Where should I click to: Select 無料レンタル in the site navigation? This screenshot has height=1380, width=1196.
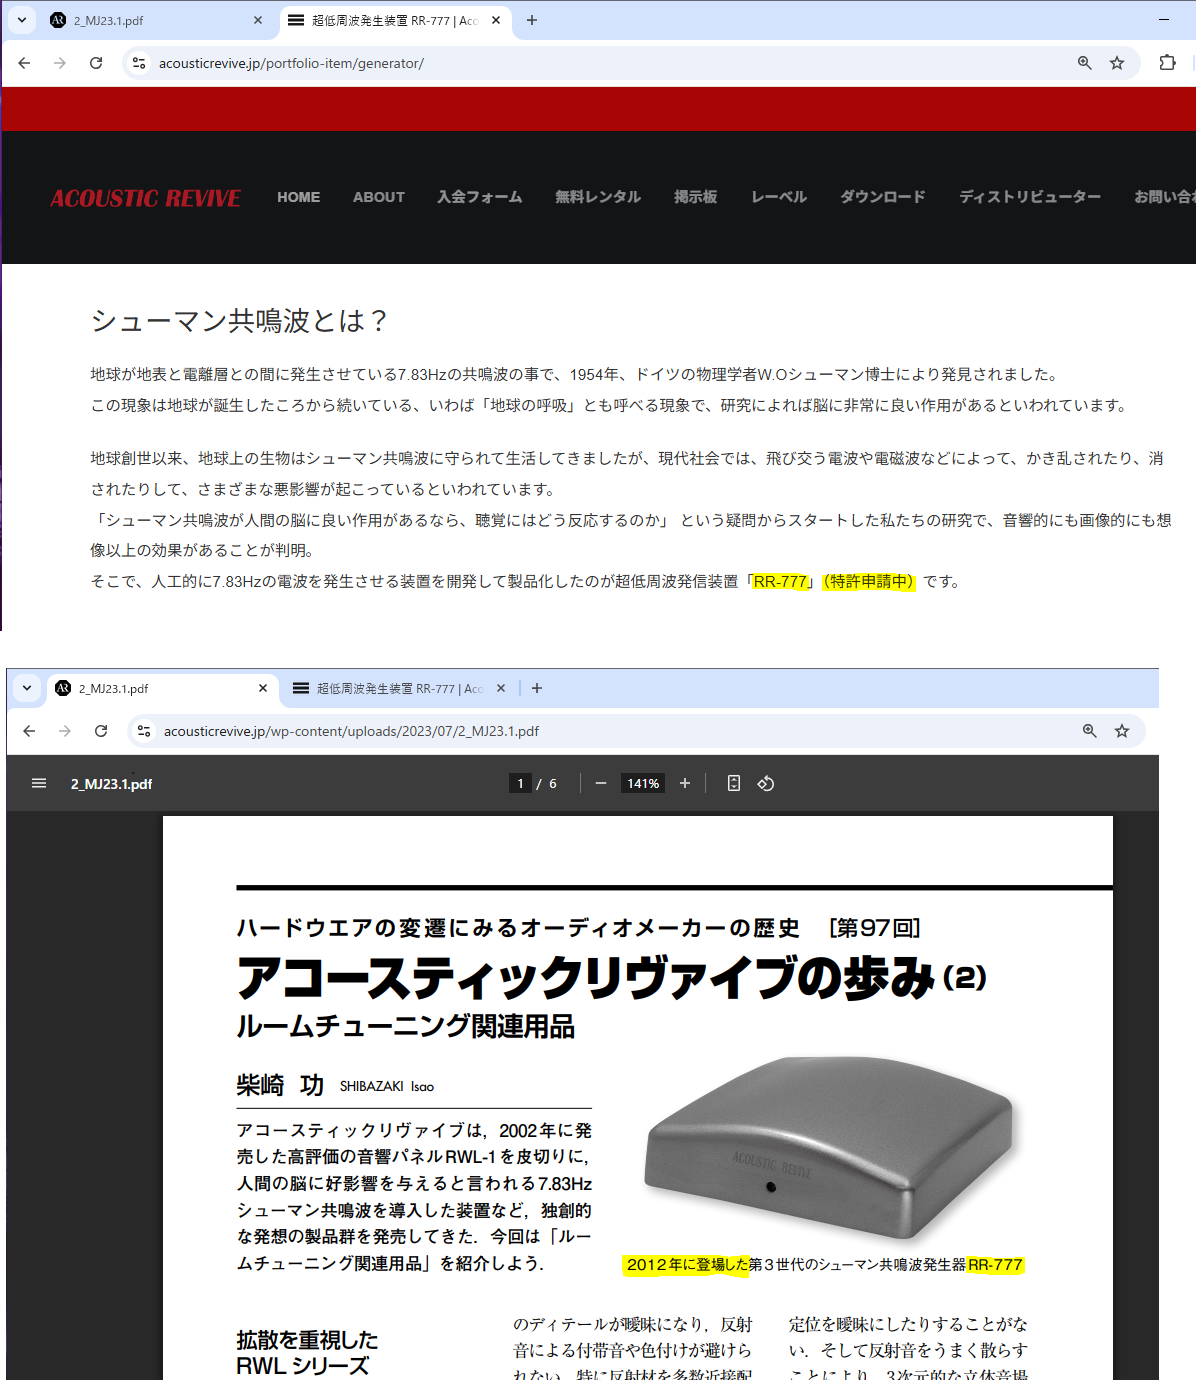[x=598, y=197]
